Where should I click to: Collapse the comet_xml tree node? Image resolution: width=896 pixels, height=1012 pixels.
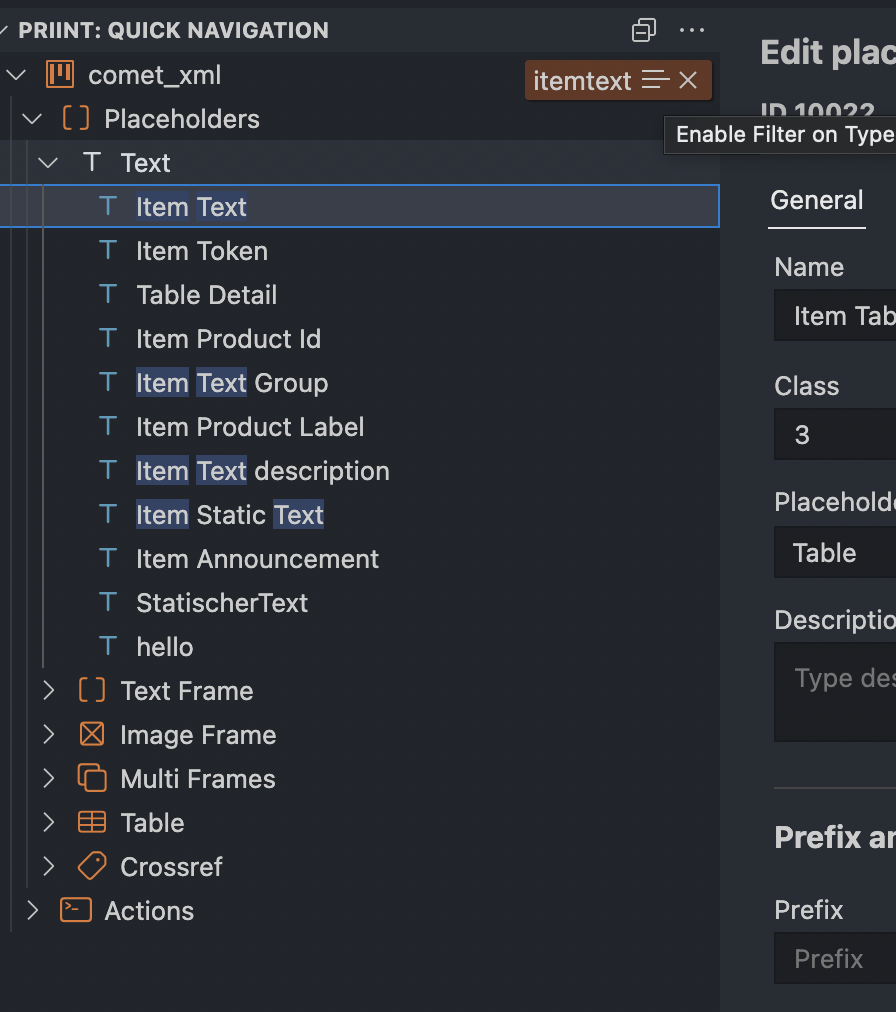point(16,75)
